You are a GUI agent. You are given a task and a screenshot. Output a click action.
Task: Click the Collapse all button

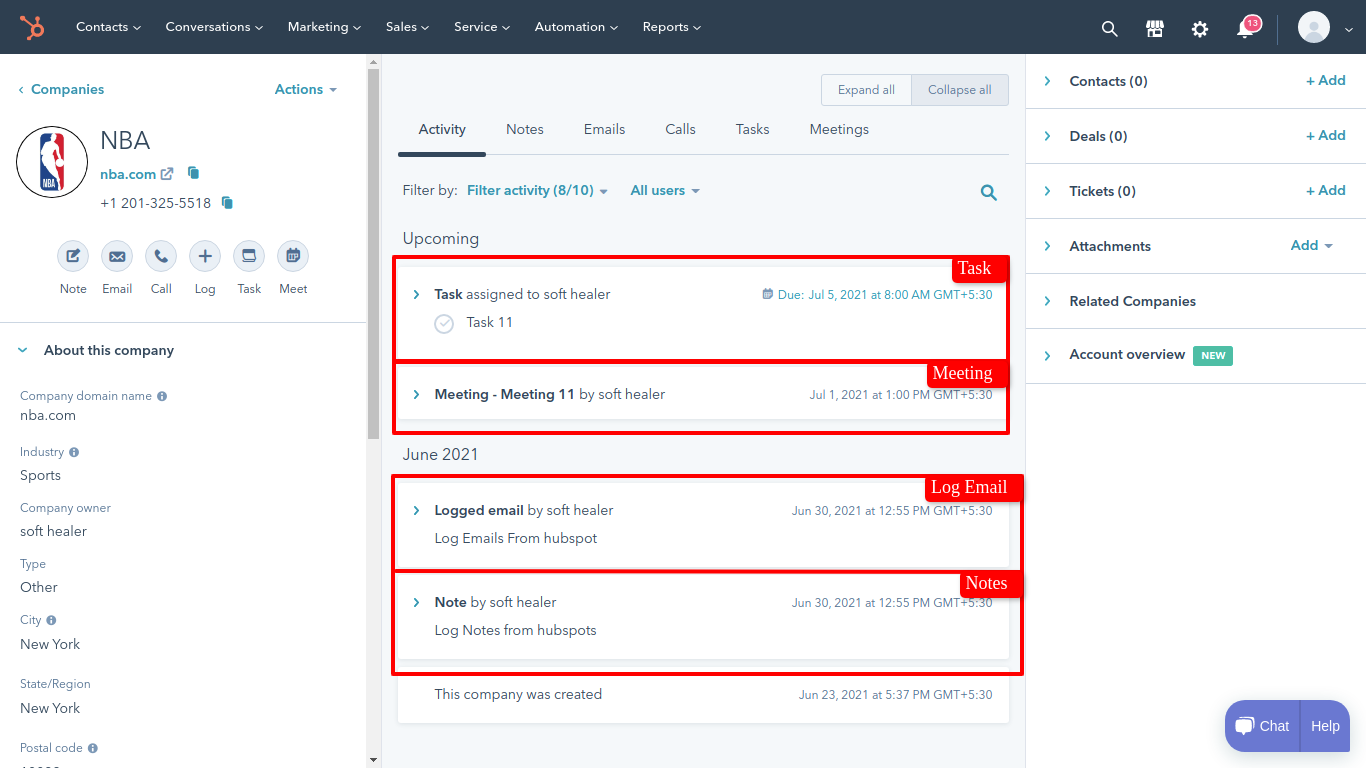pyautogui.click(x=960, y=90)
